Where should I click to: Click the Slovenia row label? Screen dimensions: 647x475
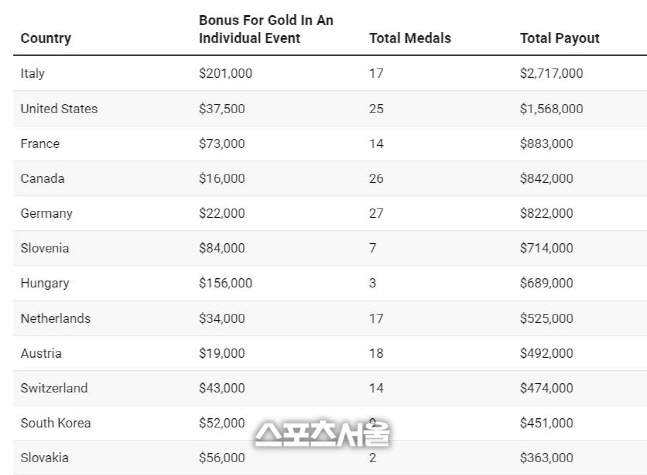pos(45,248)
